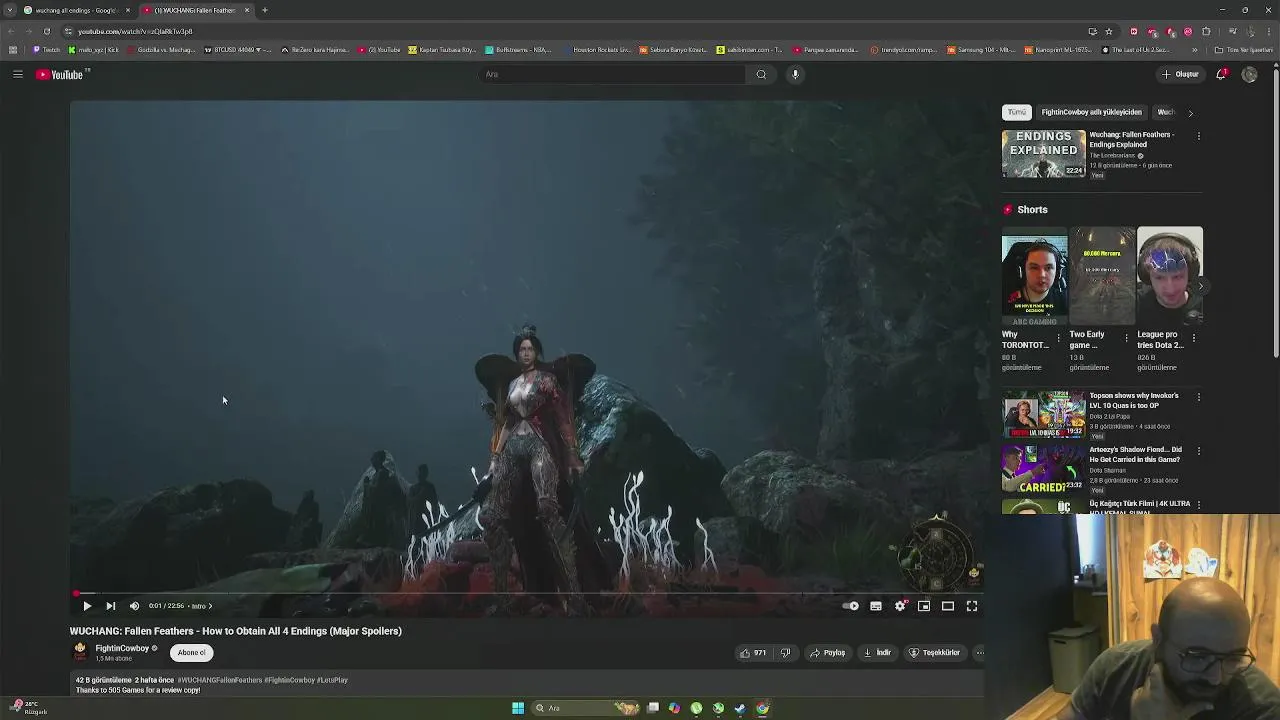The image size is (1280, 720).
Task: Switch to miniplayer mode
Action: (924, 606)
